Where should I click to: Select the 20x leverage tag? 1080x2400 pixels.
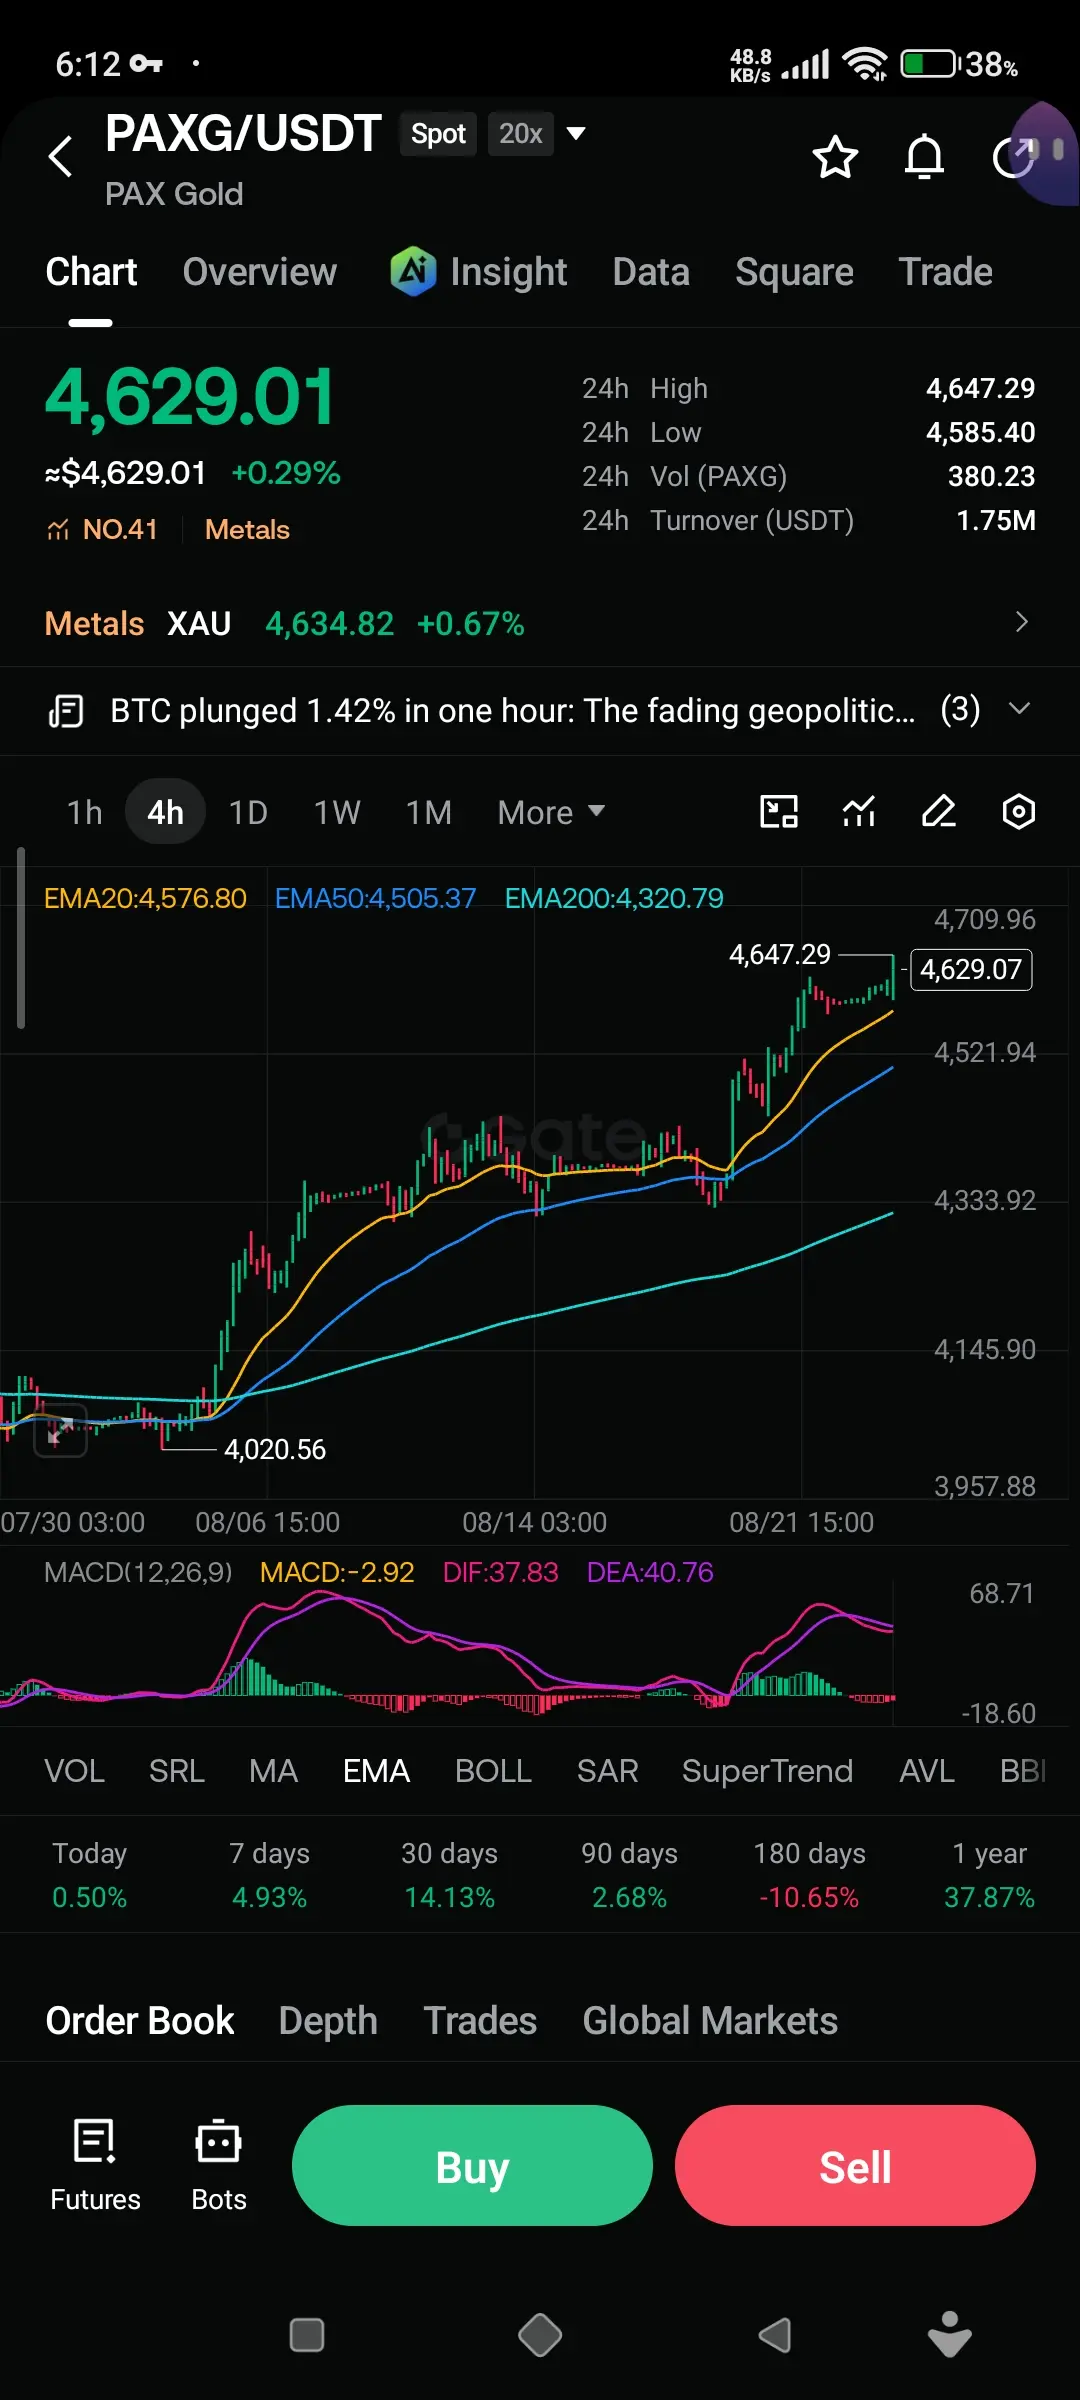[x=520, y=134]
